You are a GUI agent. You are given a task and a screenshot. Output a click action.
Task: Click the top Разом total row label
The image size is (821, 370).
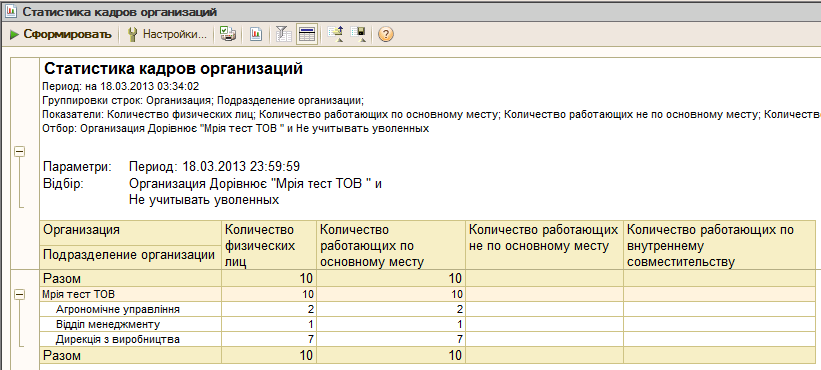click(x=62, y=279)
